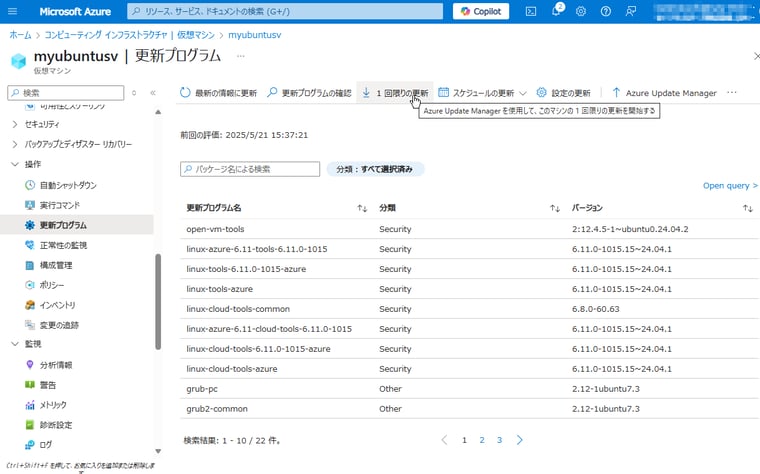
Task: Focus the top resource search box
Action: pos(285,11)
